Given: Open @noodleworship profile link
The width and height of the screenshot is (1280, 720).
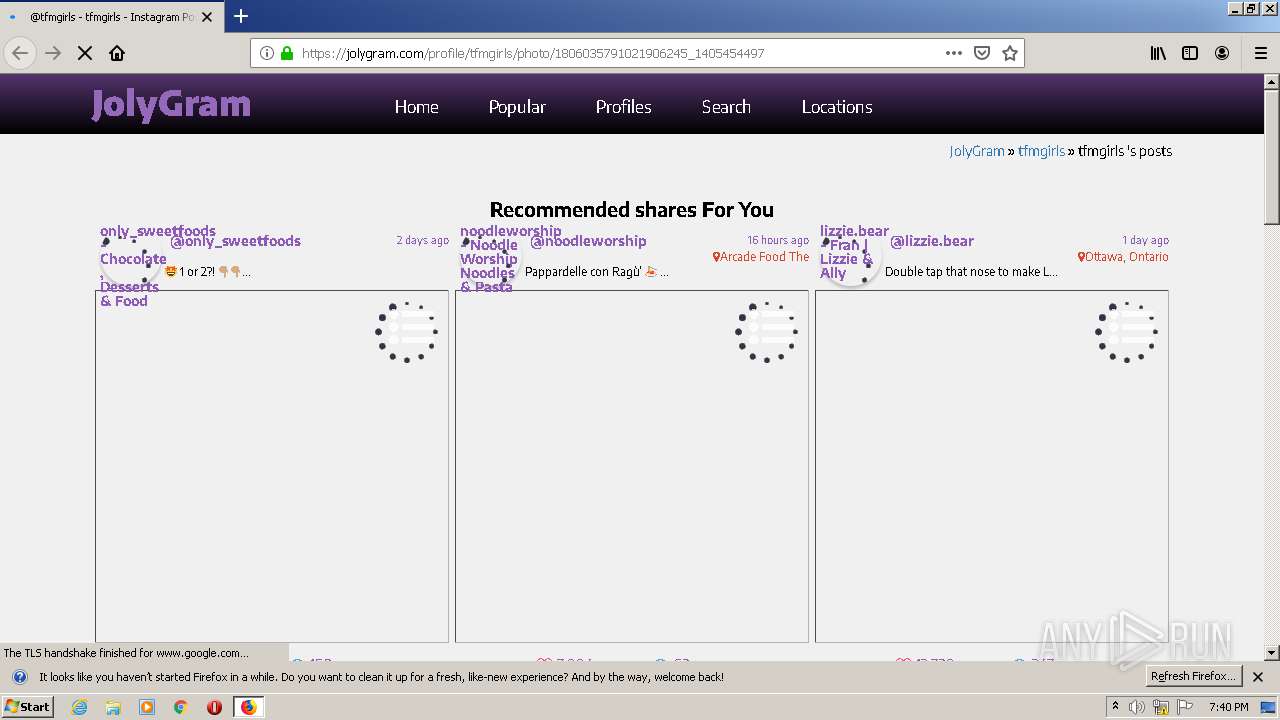Looking at the screenshot, I should pos(588,241).
